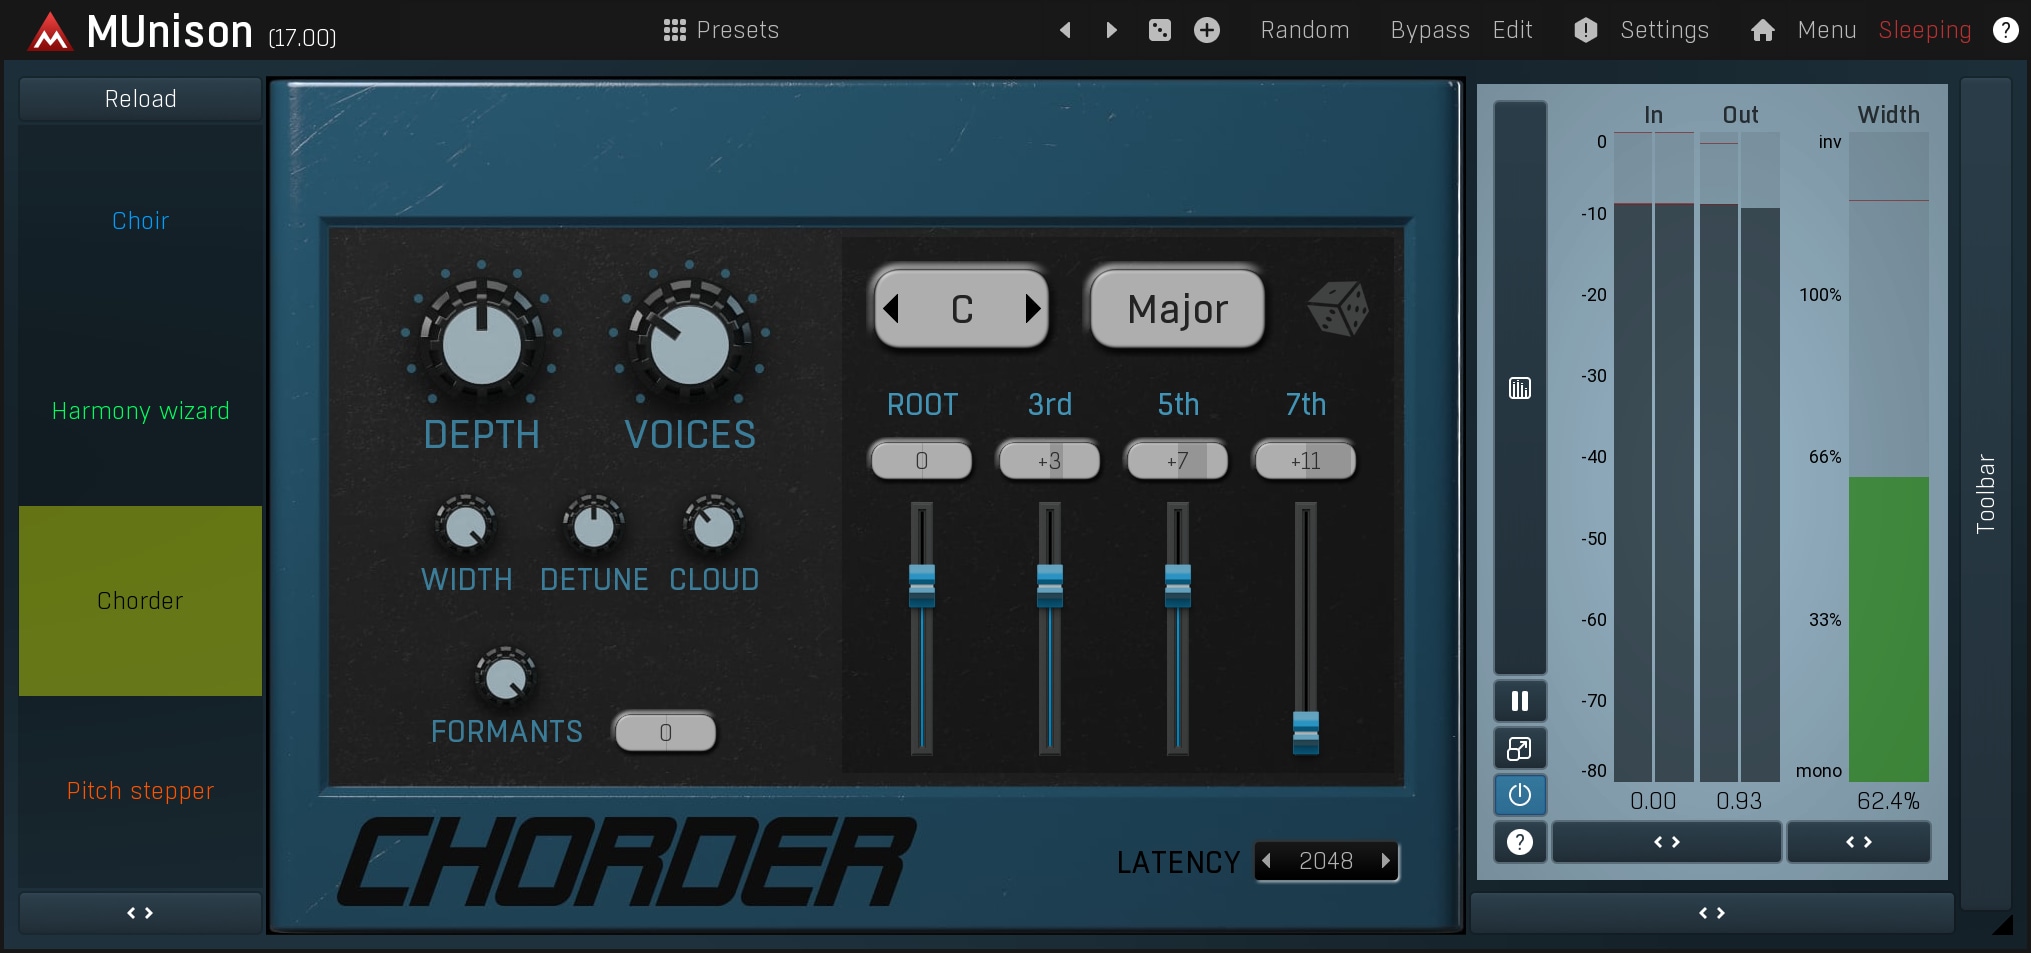The image size is (2031, 953).
Task: Switch to the Choir tab
Action: coord(140,221)
